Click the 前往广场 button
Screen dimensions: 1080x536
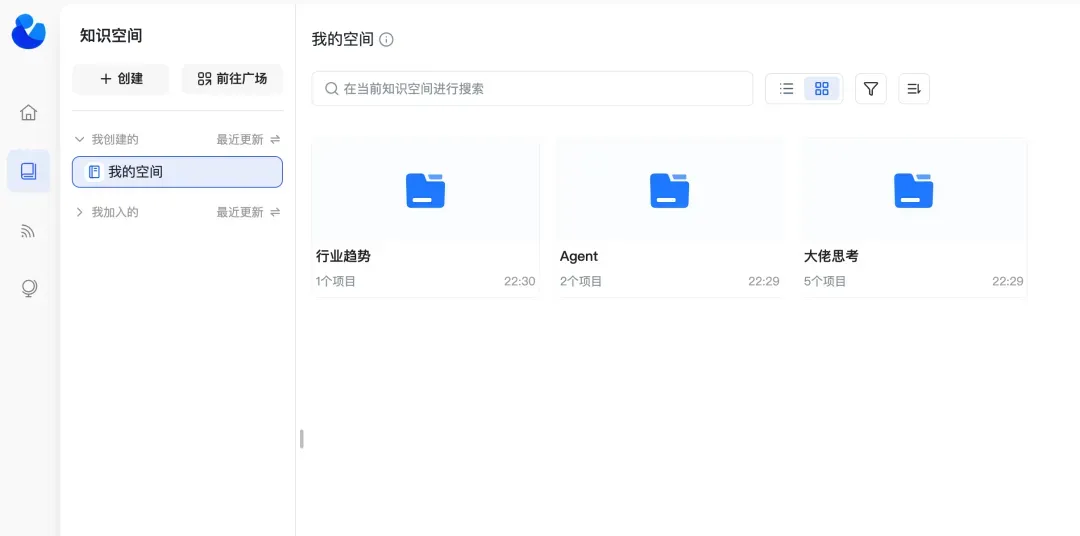click(x=232, y=79)
